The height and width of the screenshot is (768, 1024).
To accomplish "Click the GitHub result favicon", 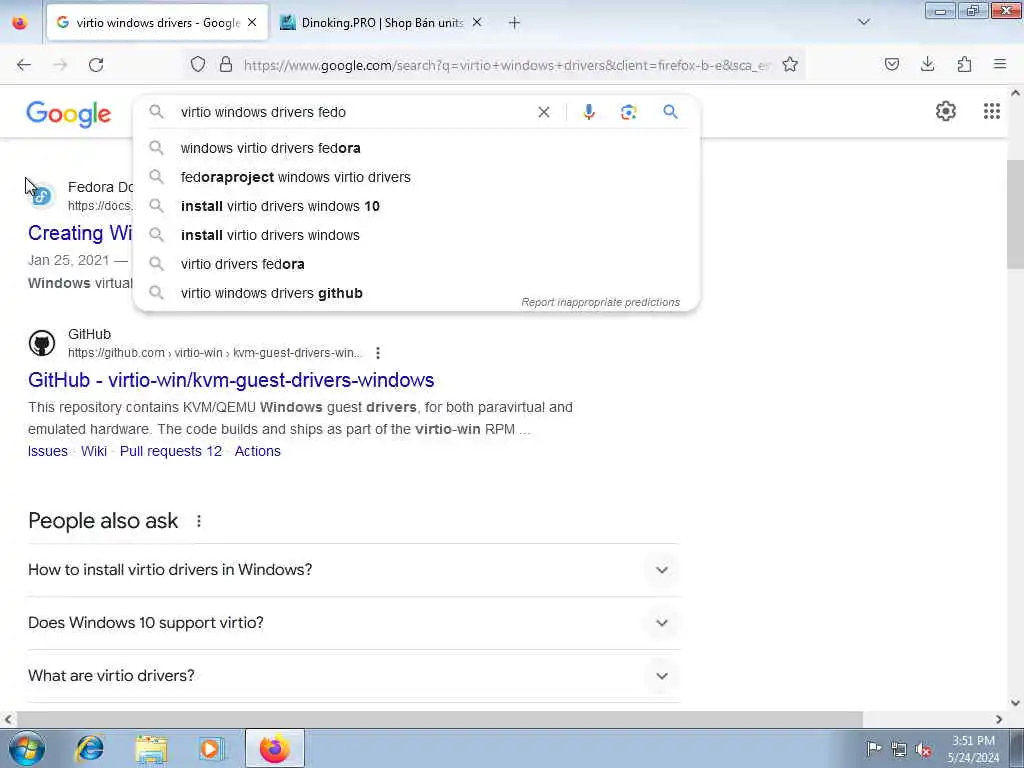I will [42, 344].
